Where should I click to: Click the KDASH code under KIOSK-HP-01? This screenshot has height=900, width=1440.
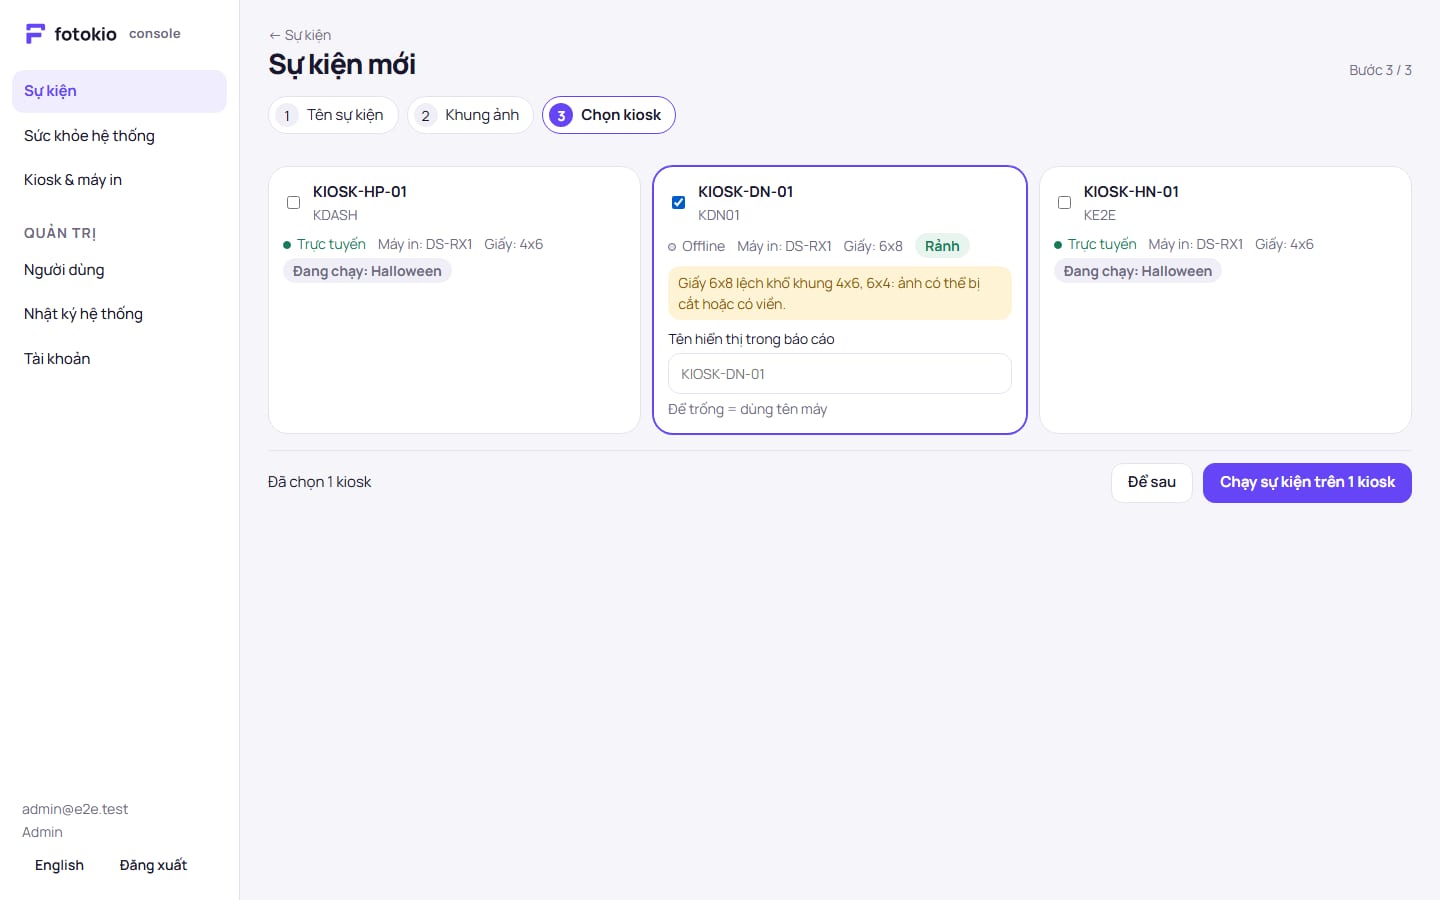(x=335, y=215)
